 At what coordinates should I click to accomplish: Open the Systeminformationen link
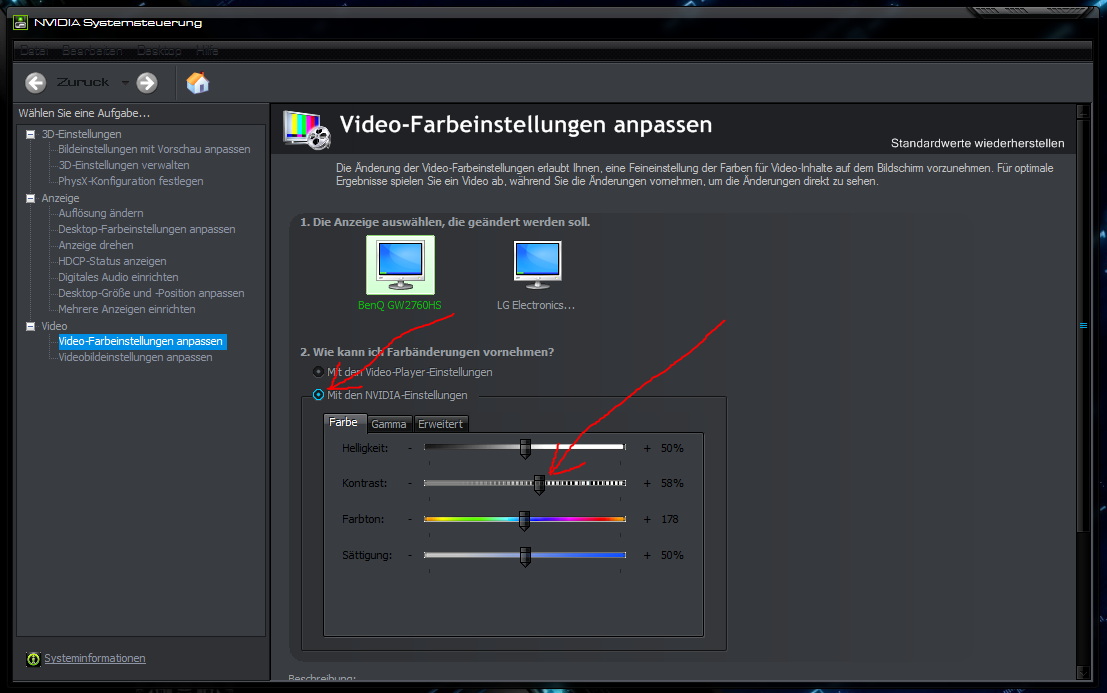click(95, 658)
